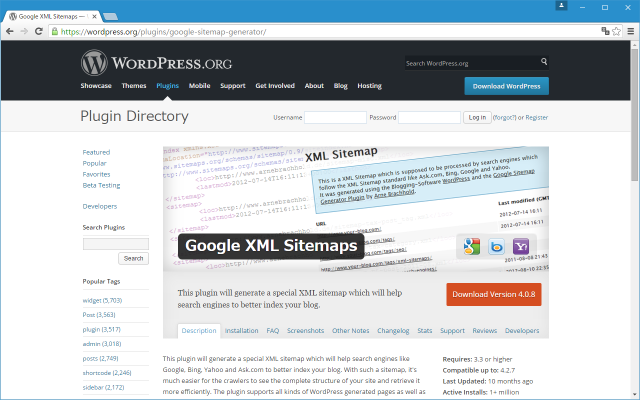640x400 pixels.
Task: Open a new browser tab
Action: click(110, 16)
